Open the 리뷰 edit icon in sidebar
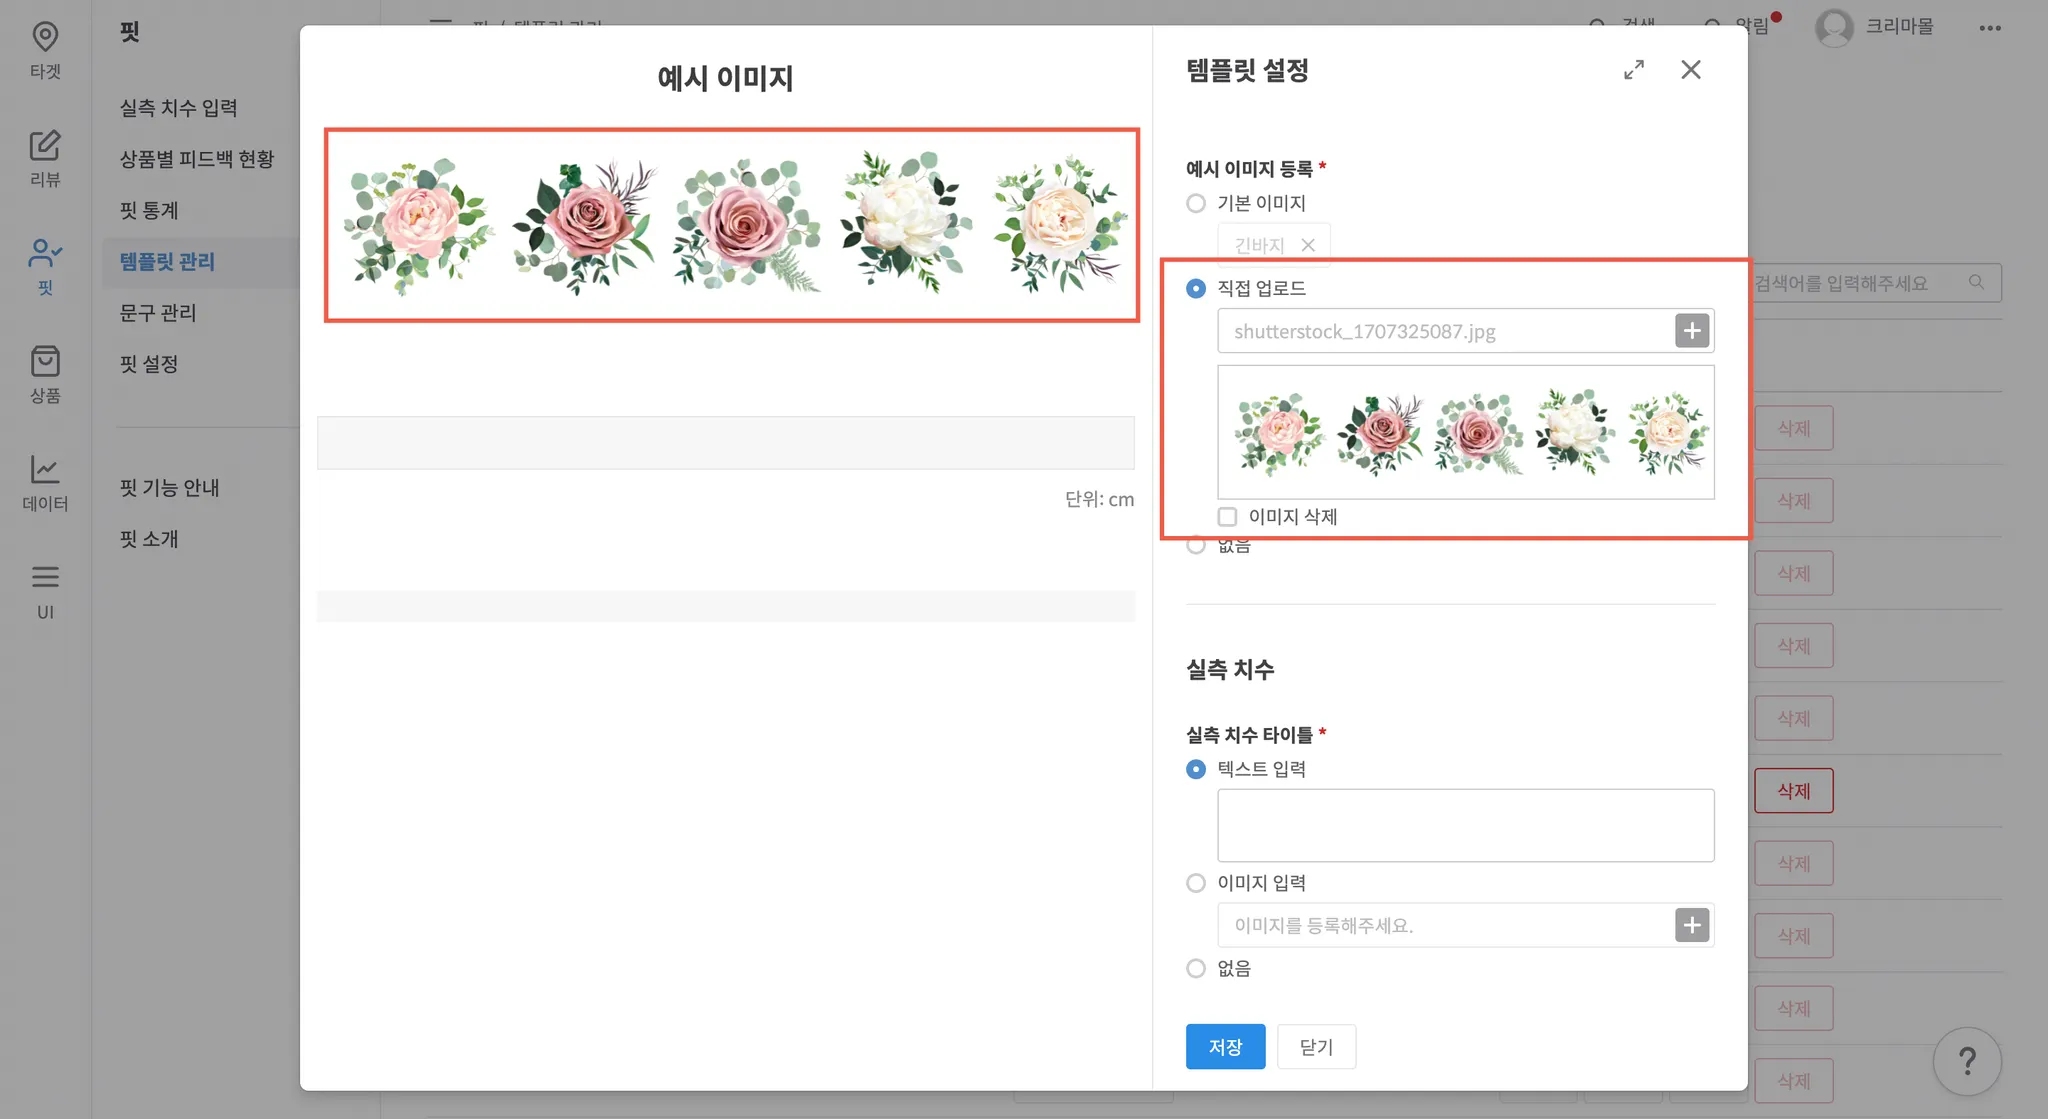 coord(45,146)
